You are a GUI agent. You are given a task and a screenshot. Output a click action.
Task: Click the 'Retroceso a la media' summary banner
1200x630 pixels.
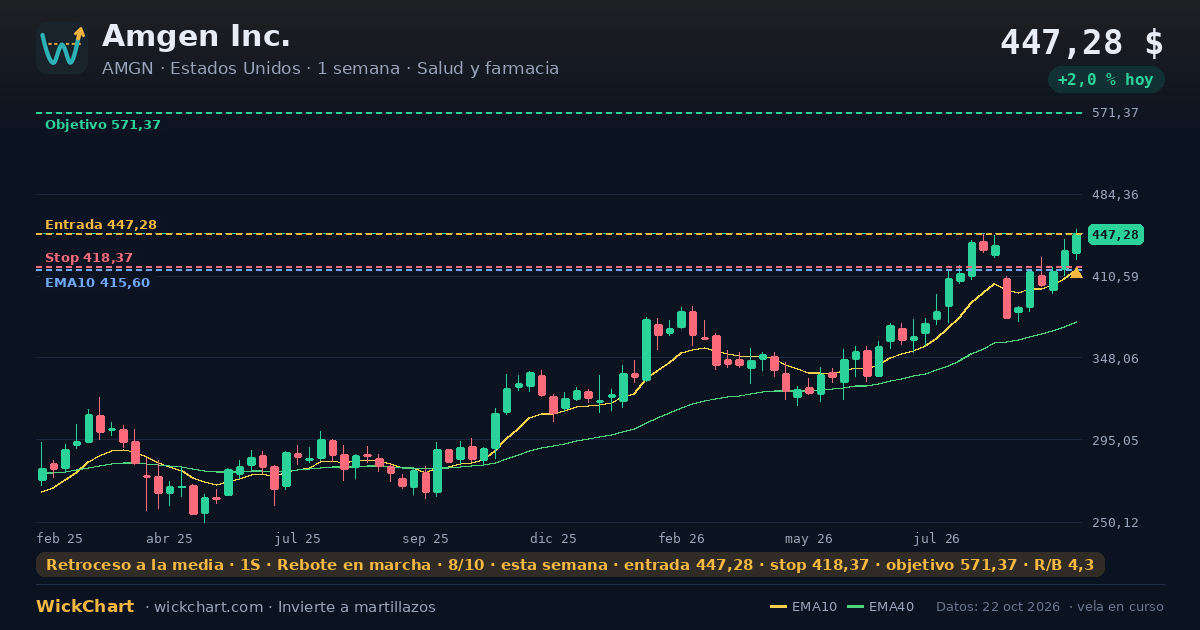pos(570,565)
